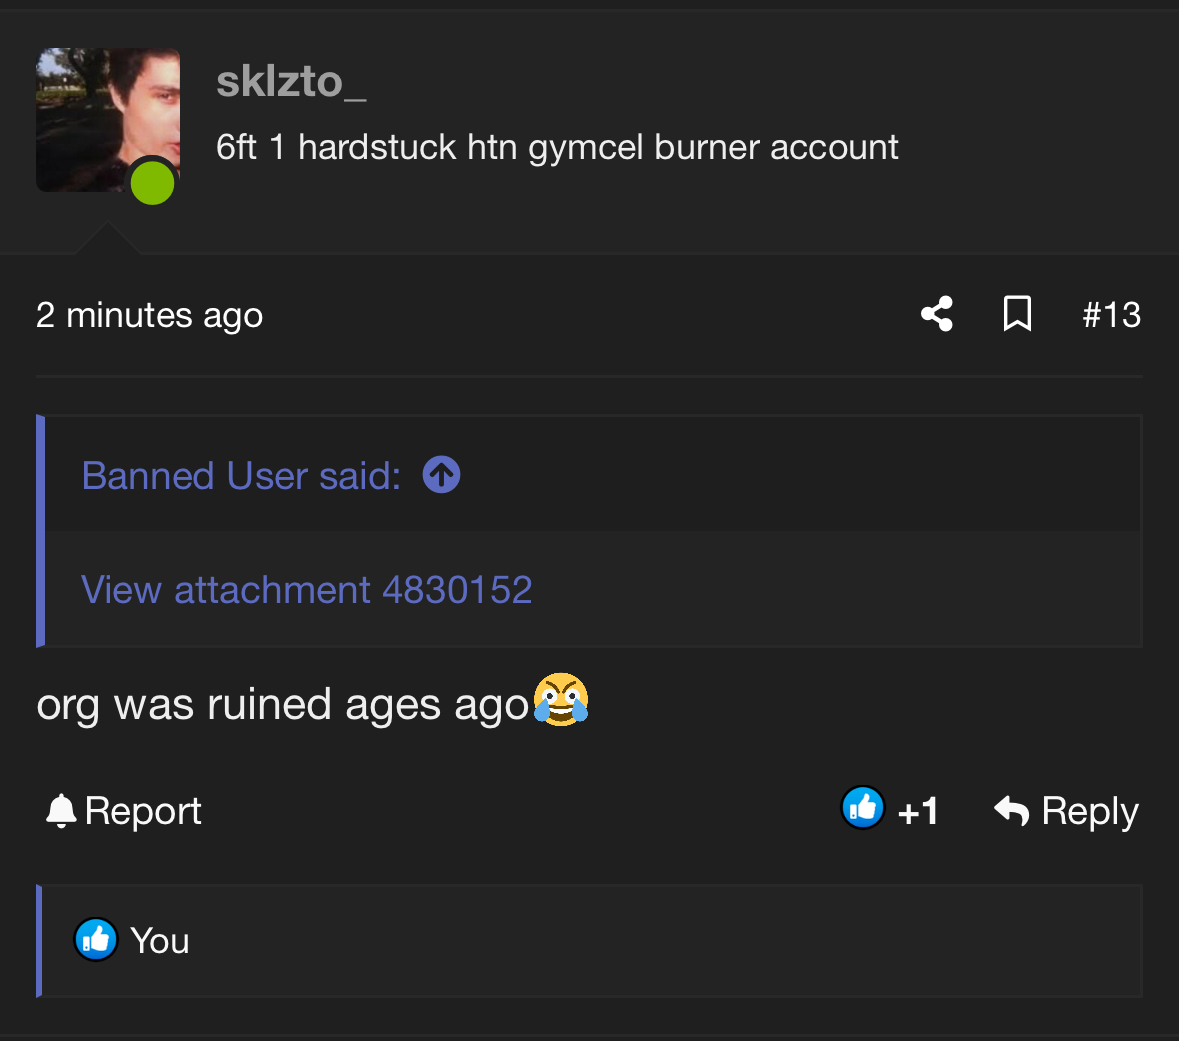The height and width of the screenshot is (1041, 1179).
Task: Bookmark this post with the bookmark icon
Action: point(1017,314)
